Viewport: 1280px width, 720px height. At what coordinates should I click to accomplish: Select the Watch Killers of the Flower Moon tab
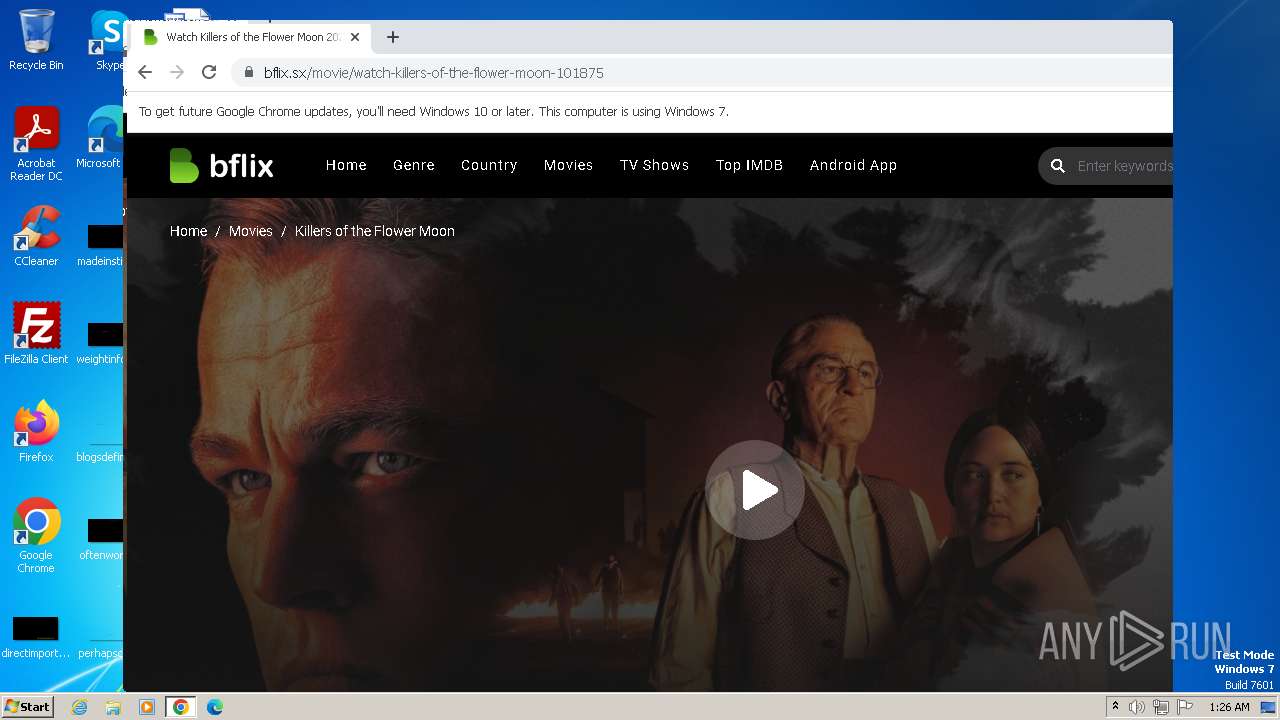[252, 37]
